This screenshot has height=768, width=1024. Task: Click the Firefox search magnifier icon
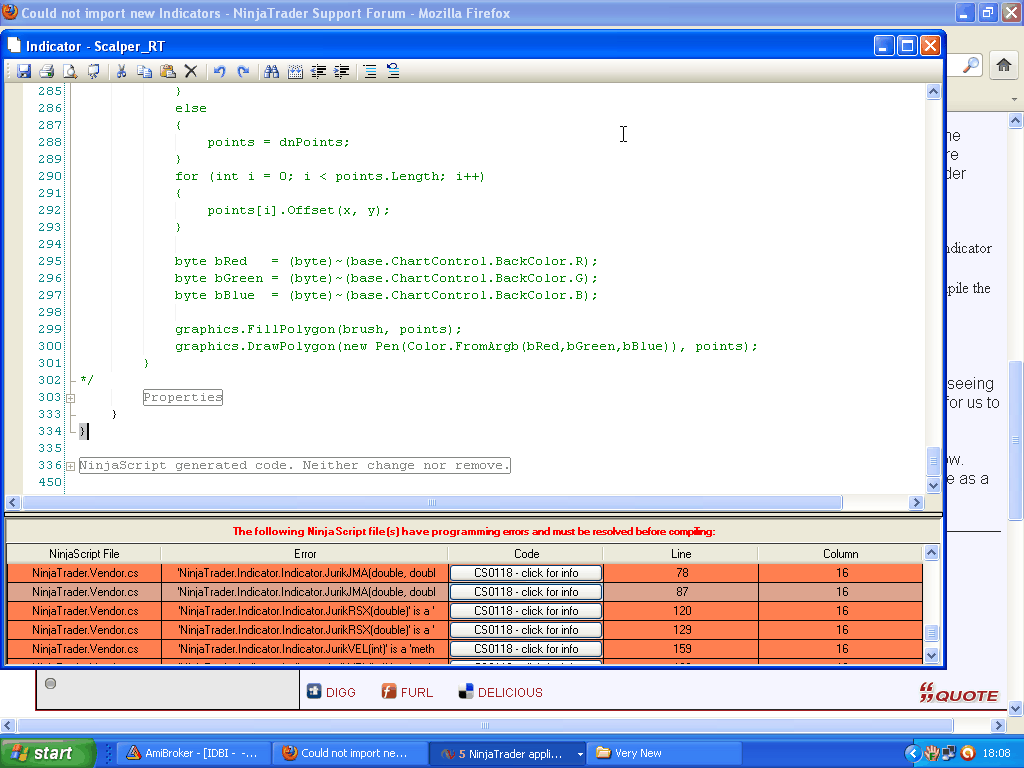coord(971,65)
